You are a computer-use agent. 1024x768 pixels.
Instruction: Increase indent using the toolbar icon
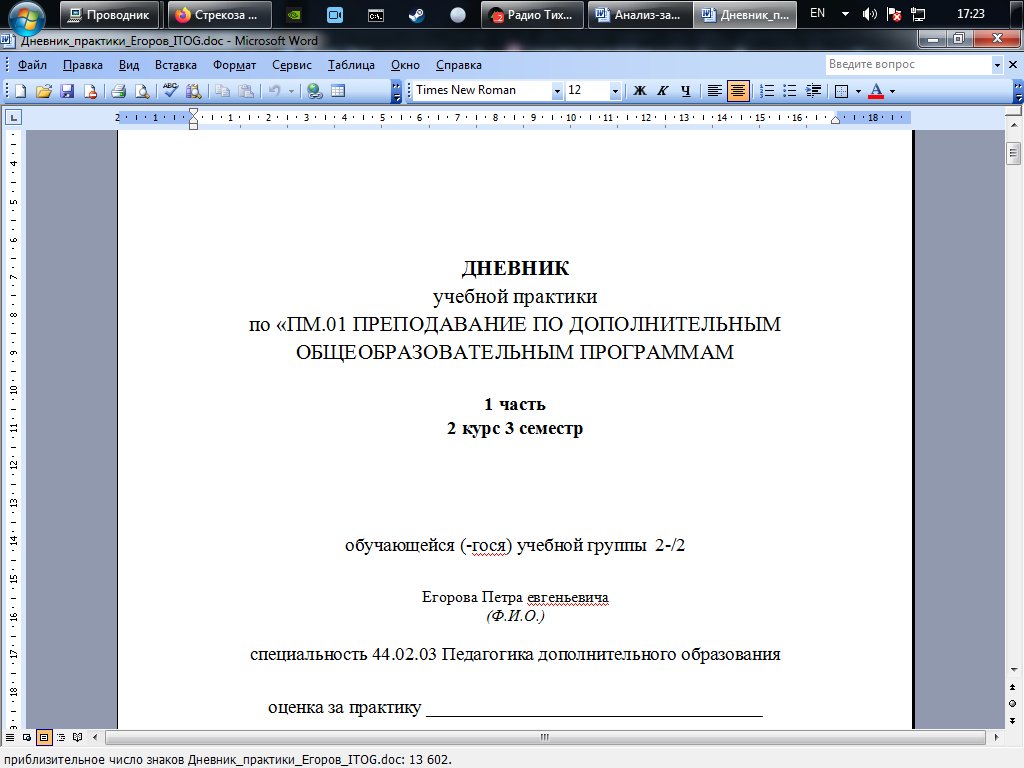[814, 91]
